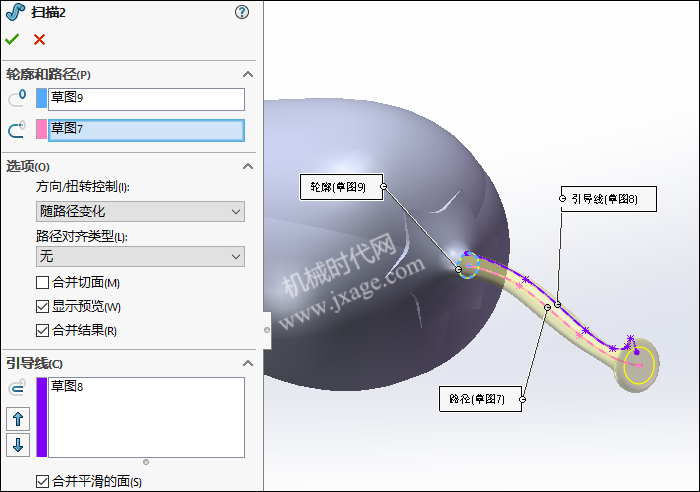Click the panel splitter handle at the viewport edge
Image resolution: width=700 pixels, height=492 pixels.
[267, 330]
